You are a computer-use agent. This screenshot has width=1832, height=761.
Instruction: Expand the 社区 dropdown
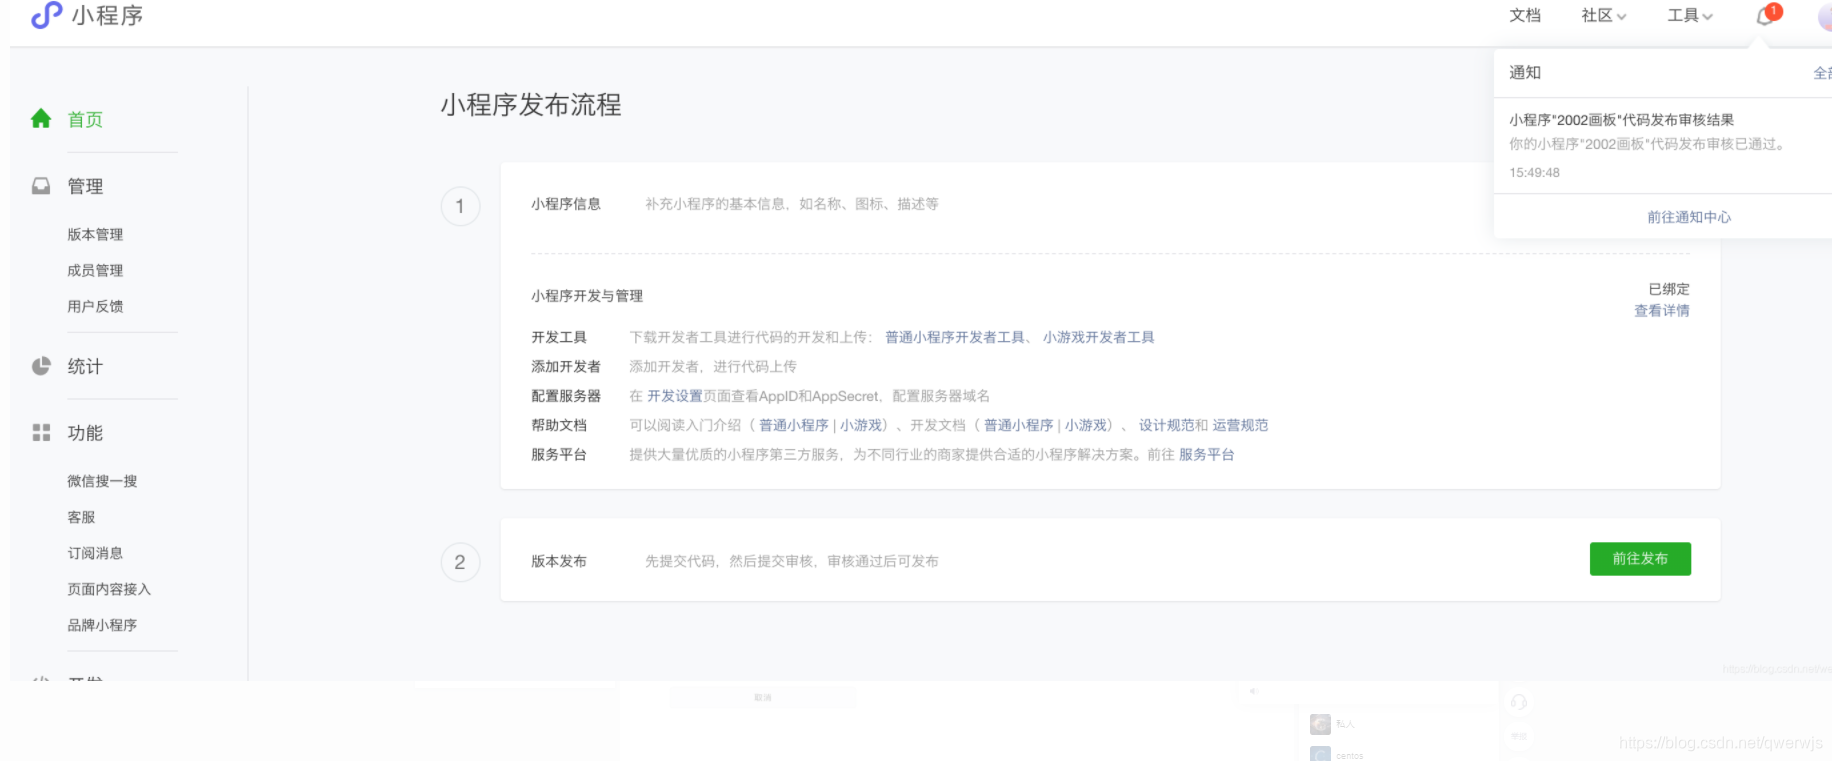(1604, 15)
